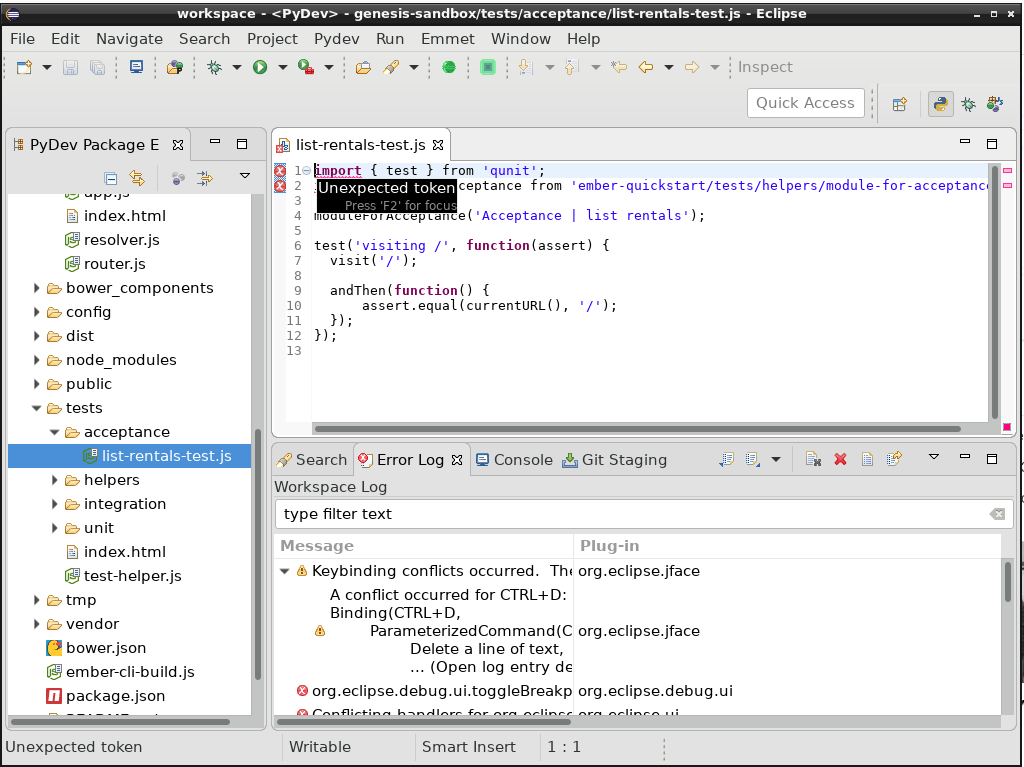Expand the node_modules folder
The width and height of the screenshot is (1024, 767).
(37, 361)
